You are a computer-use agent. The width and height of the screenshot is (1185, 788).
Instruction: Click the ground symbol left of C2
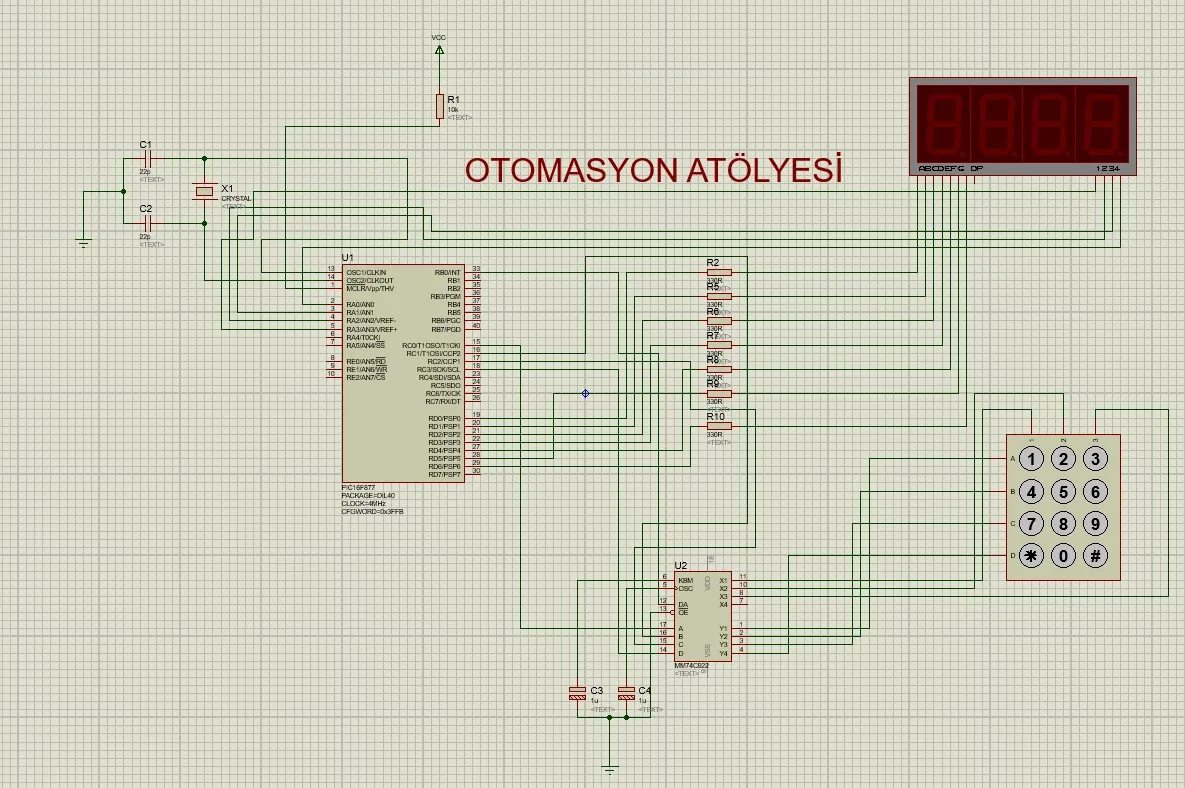point(85,241)
